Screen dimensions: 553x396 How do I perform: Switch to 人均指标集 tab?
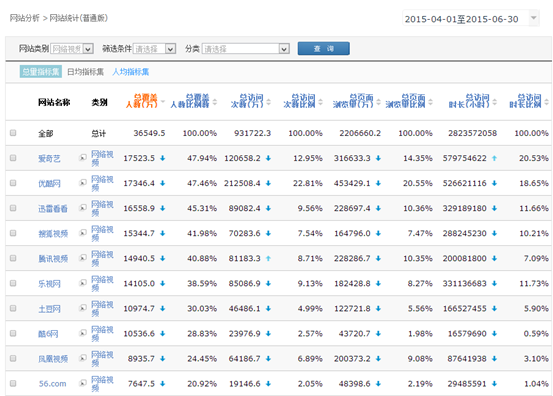130,72
